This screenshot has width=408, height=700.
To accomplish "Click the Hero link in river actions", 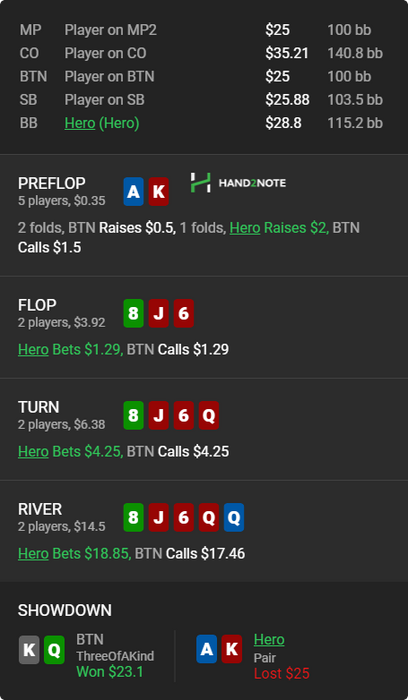I will coord(33,554).
